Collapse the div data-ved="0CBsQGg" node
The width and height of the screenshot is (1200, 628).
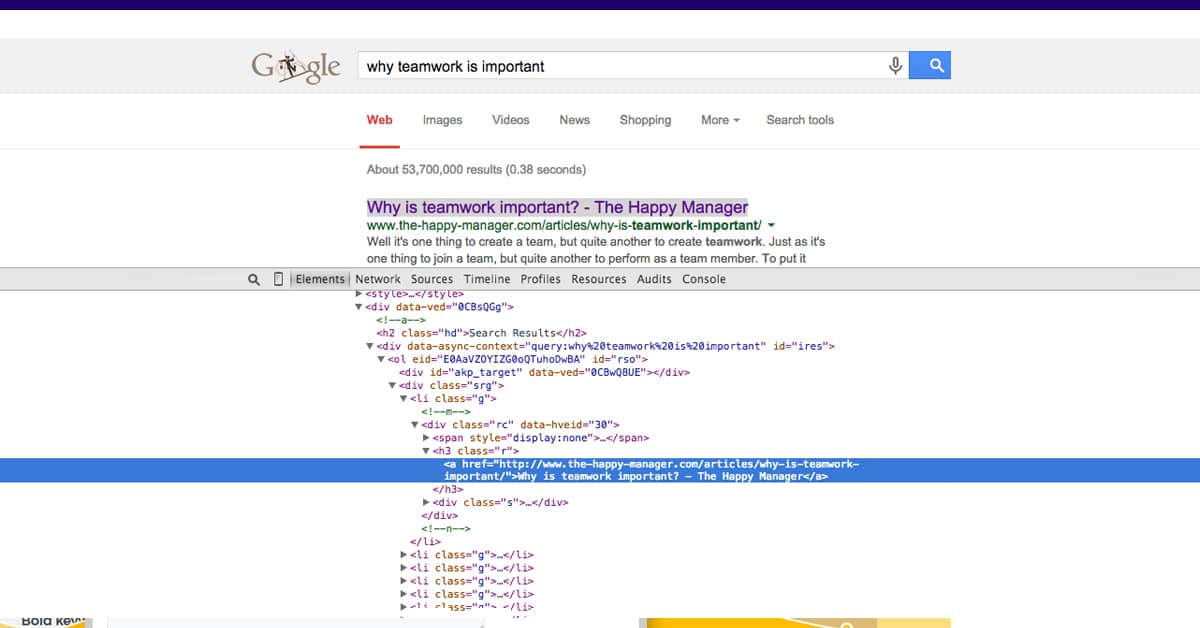coord(359,307)
